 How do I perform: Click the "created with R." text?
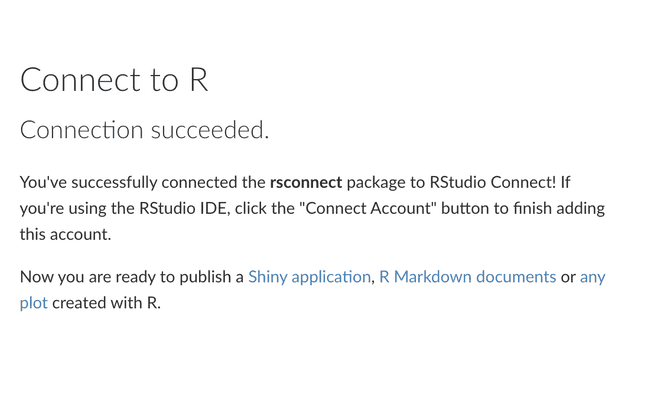point(107,303)
